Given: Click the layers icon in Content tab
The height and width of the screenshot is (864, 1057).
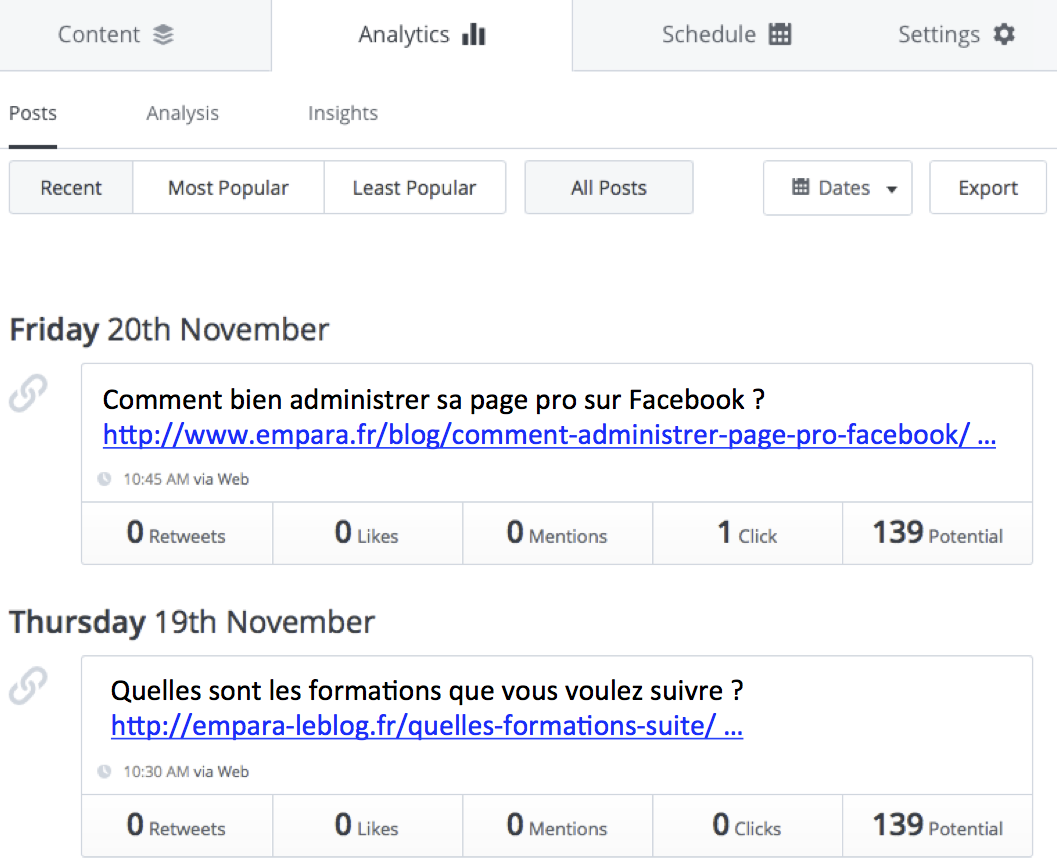Looking at the screenshot, I should click(164, 35).
